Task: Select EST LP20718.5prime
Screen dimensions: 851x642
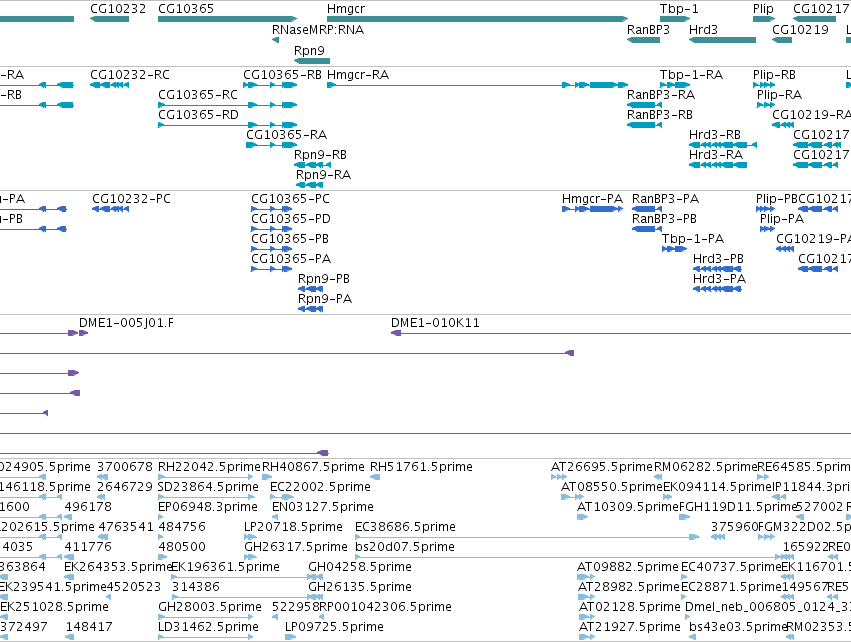Action: coord(293,527)
